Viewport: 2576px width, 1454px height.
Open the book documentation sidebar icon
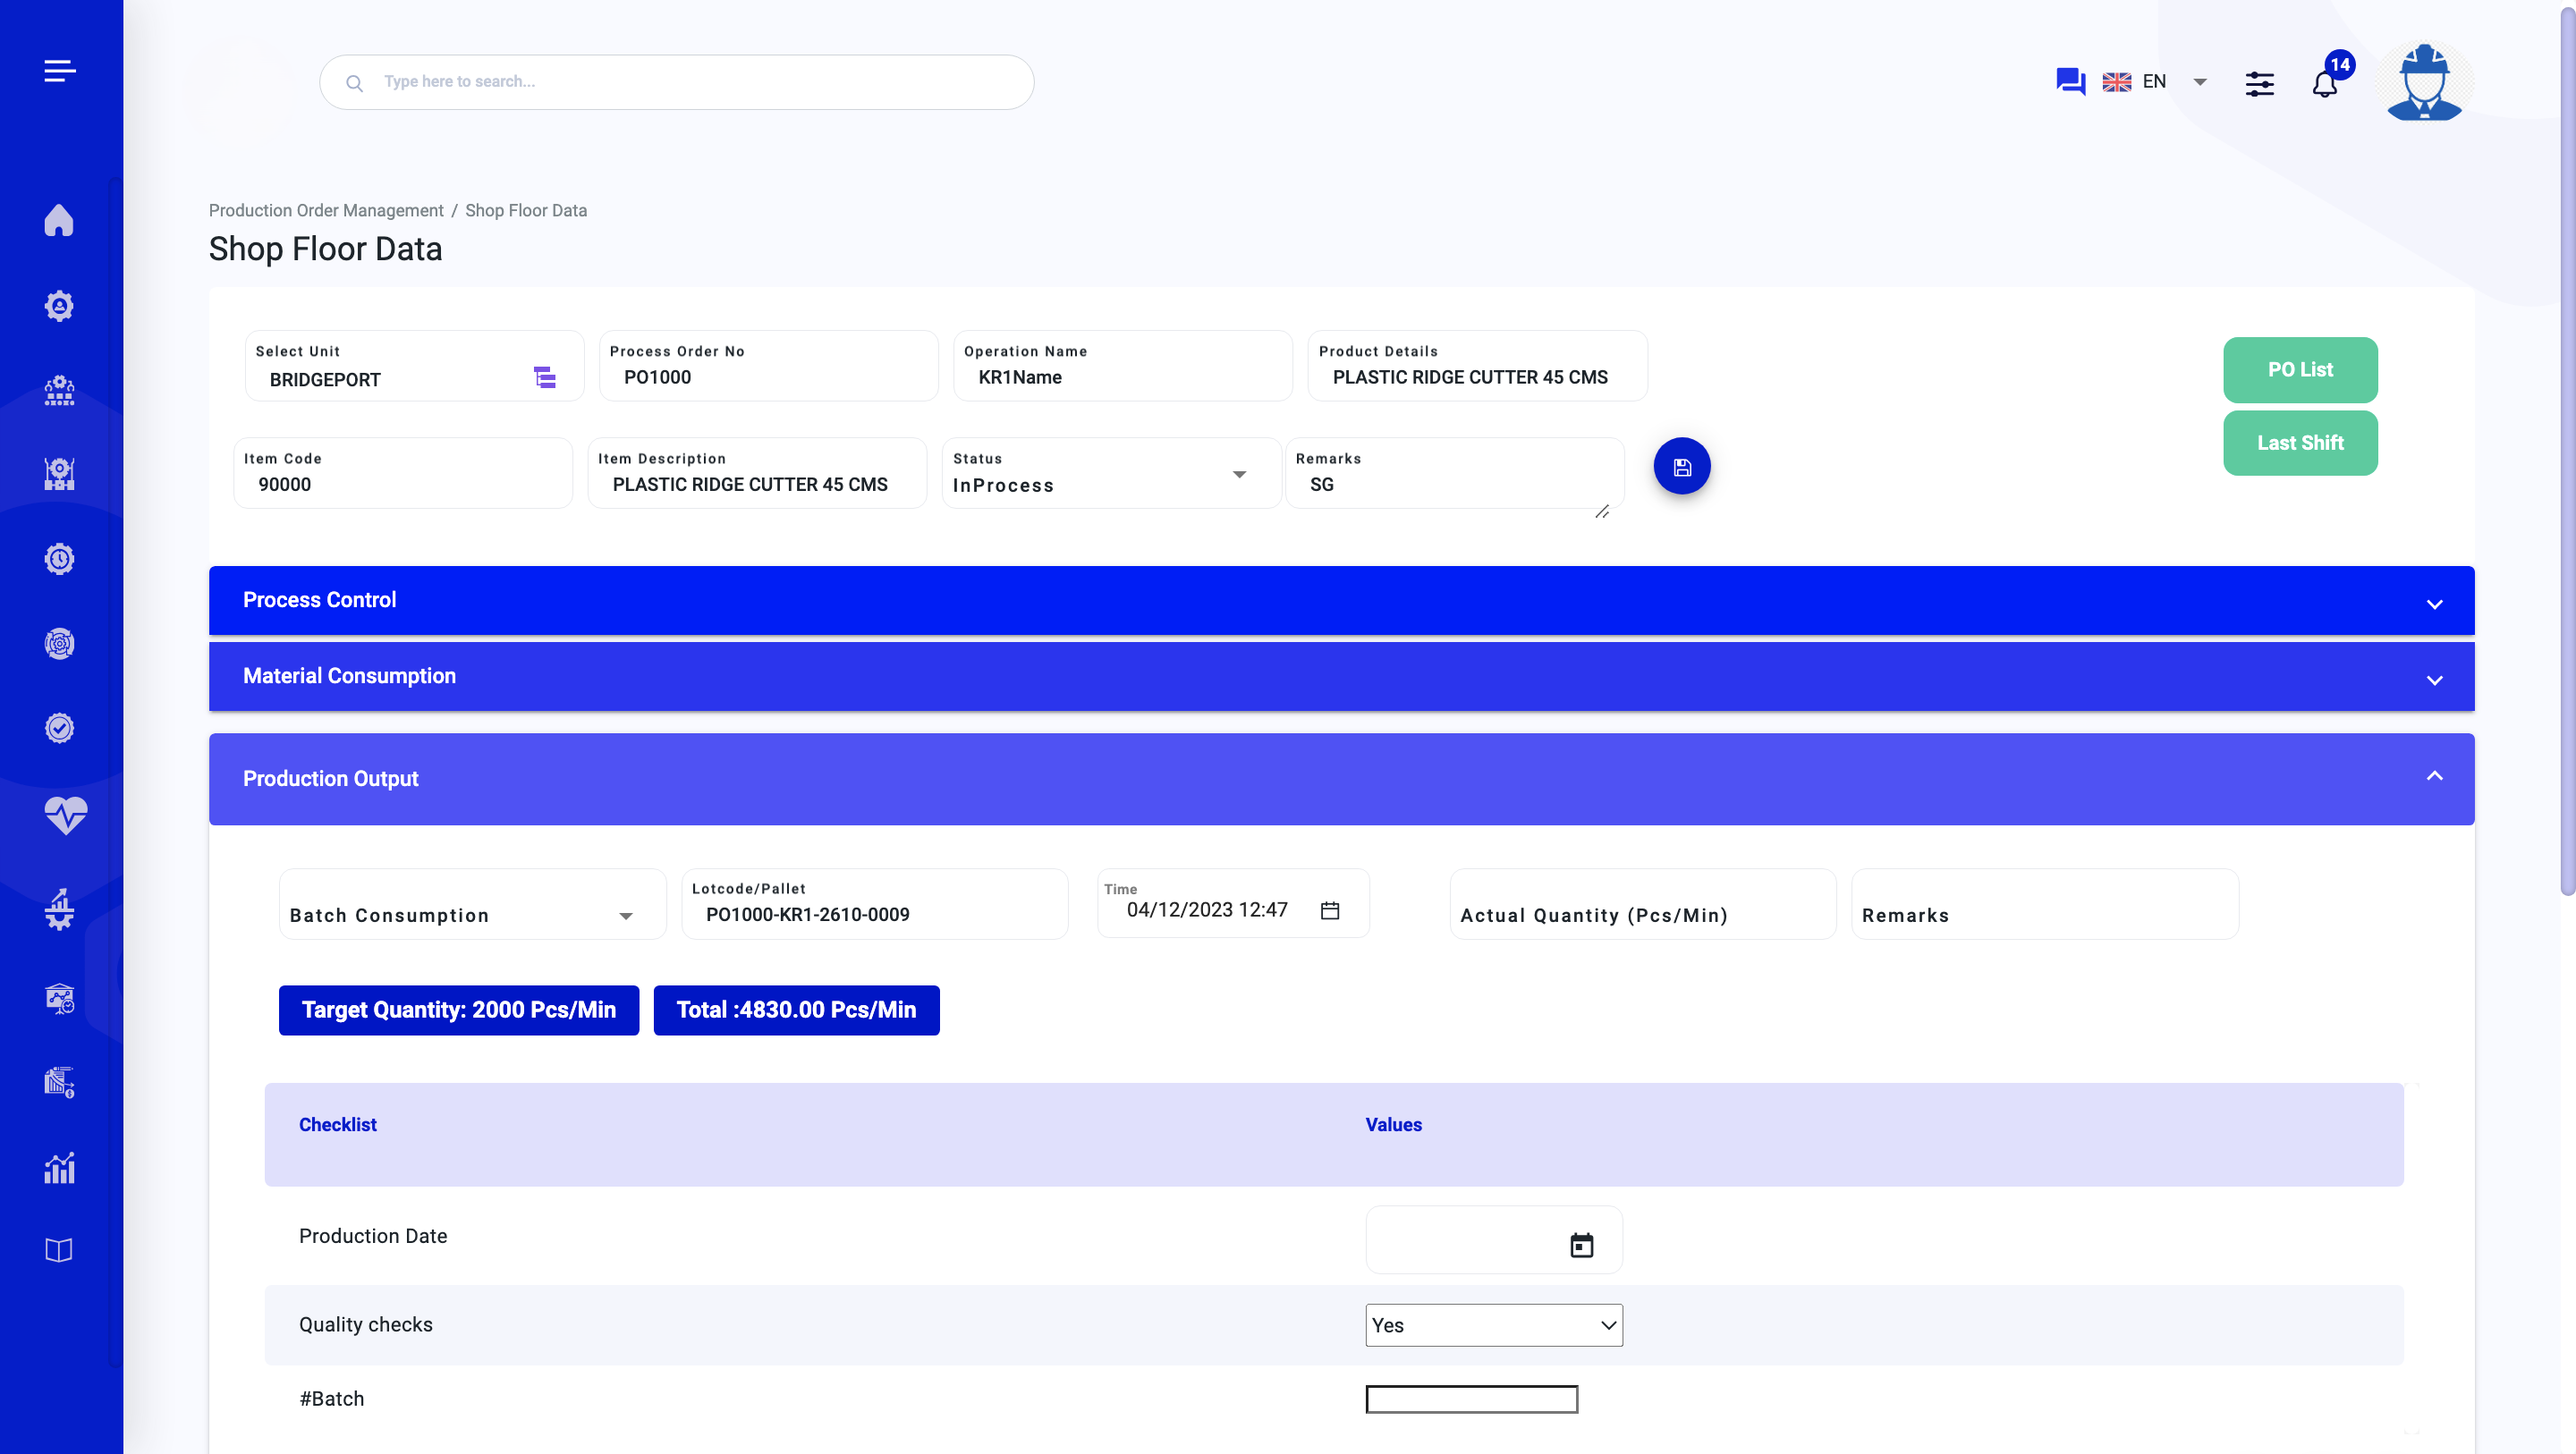tap(59, 1250)
